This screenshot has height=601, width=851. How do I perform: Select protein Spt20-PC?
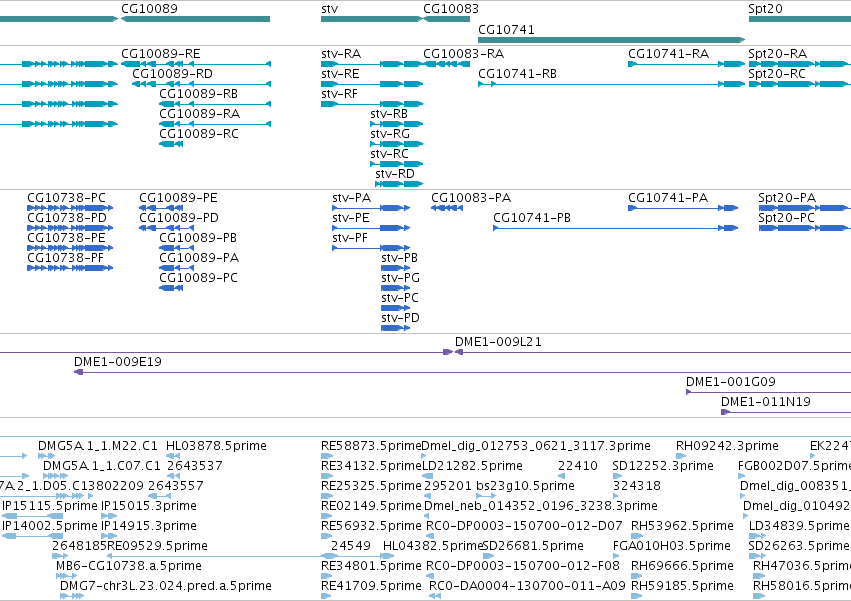pyautogui.click(x=804, y=228)
